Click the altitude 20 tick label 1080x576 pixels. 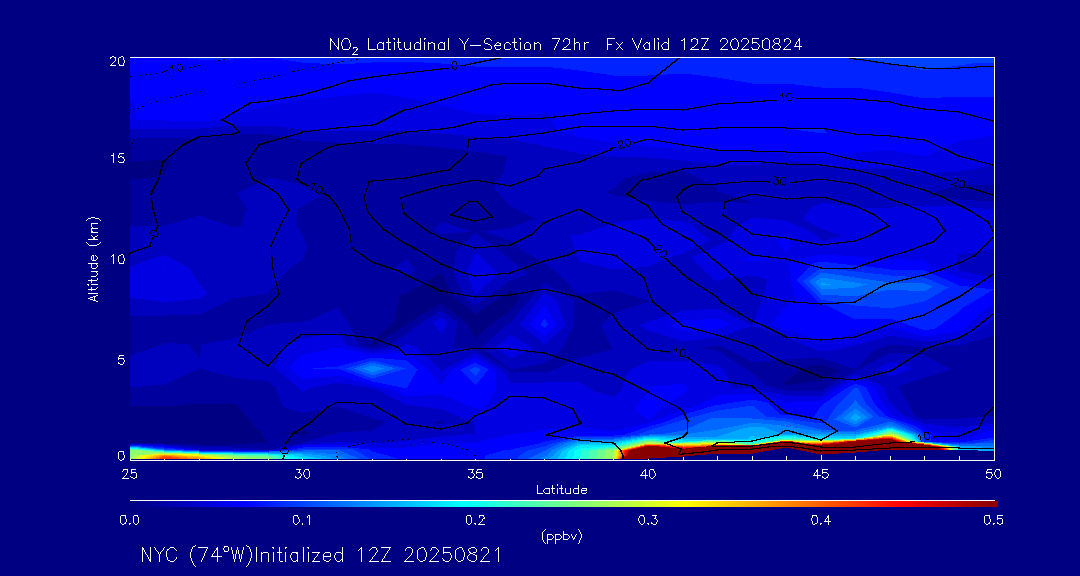click(116, 61)
